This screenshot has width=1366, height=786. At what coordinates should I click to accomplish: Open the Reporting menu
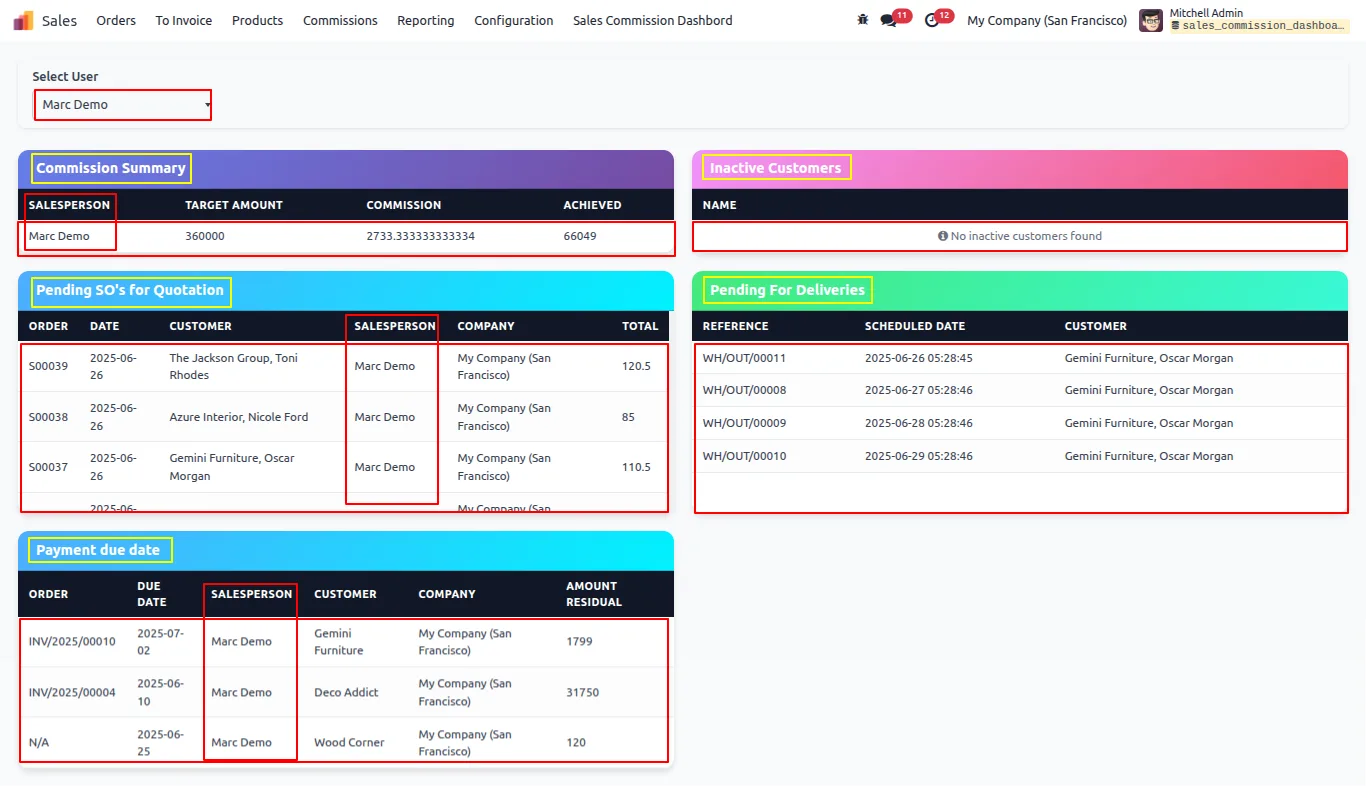[x=425, y=20]
